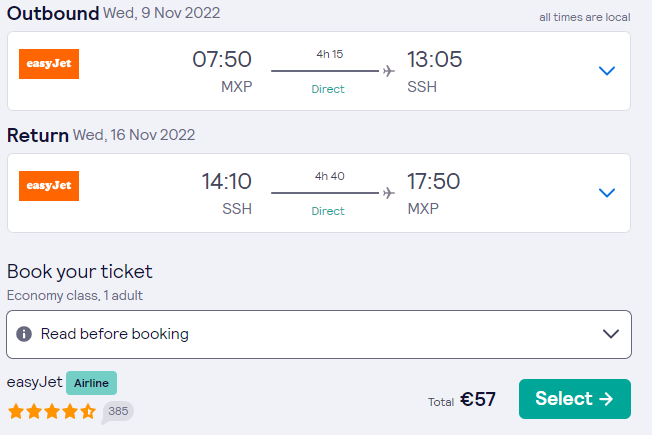Click the return departure time 14:10

(227, 181)
